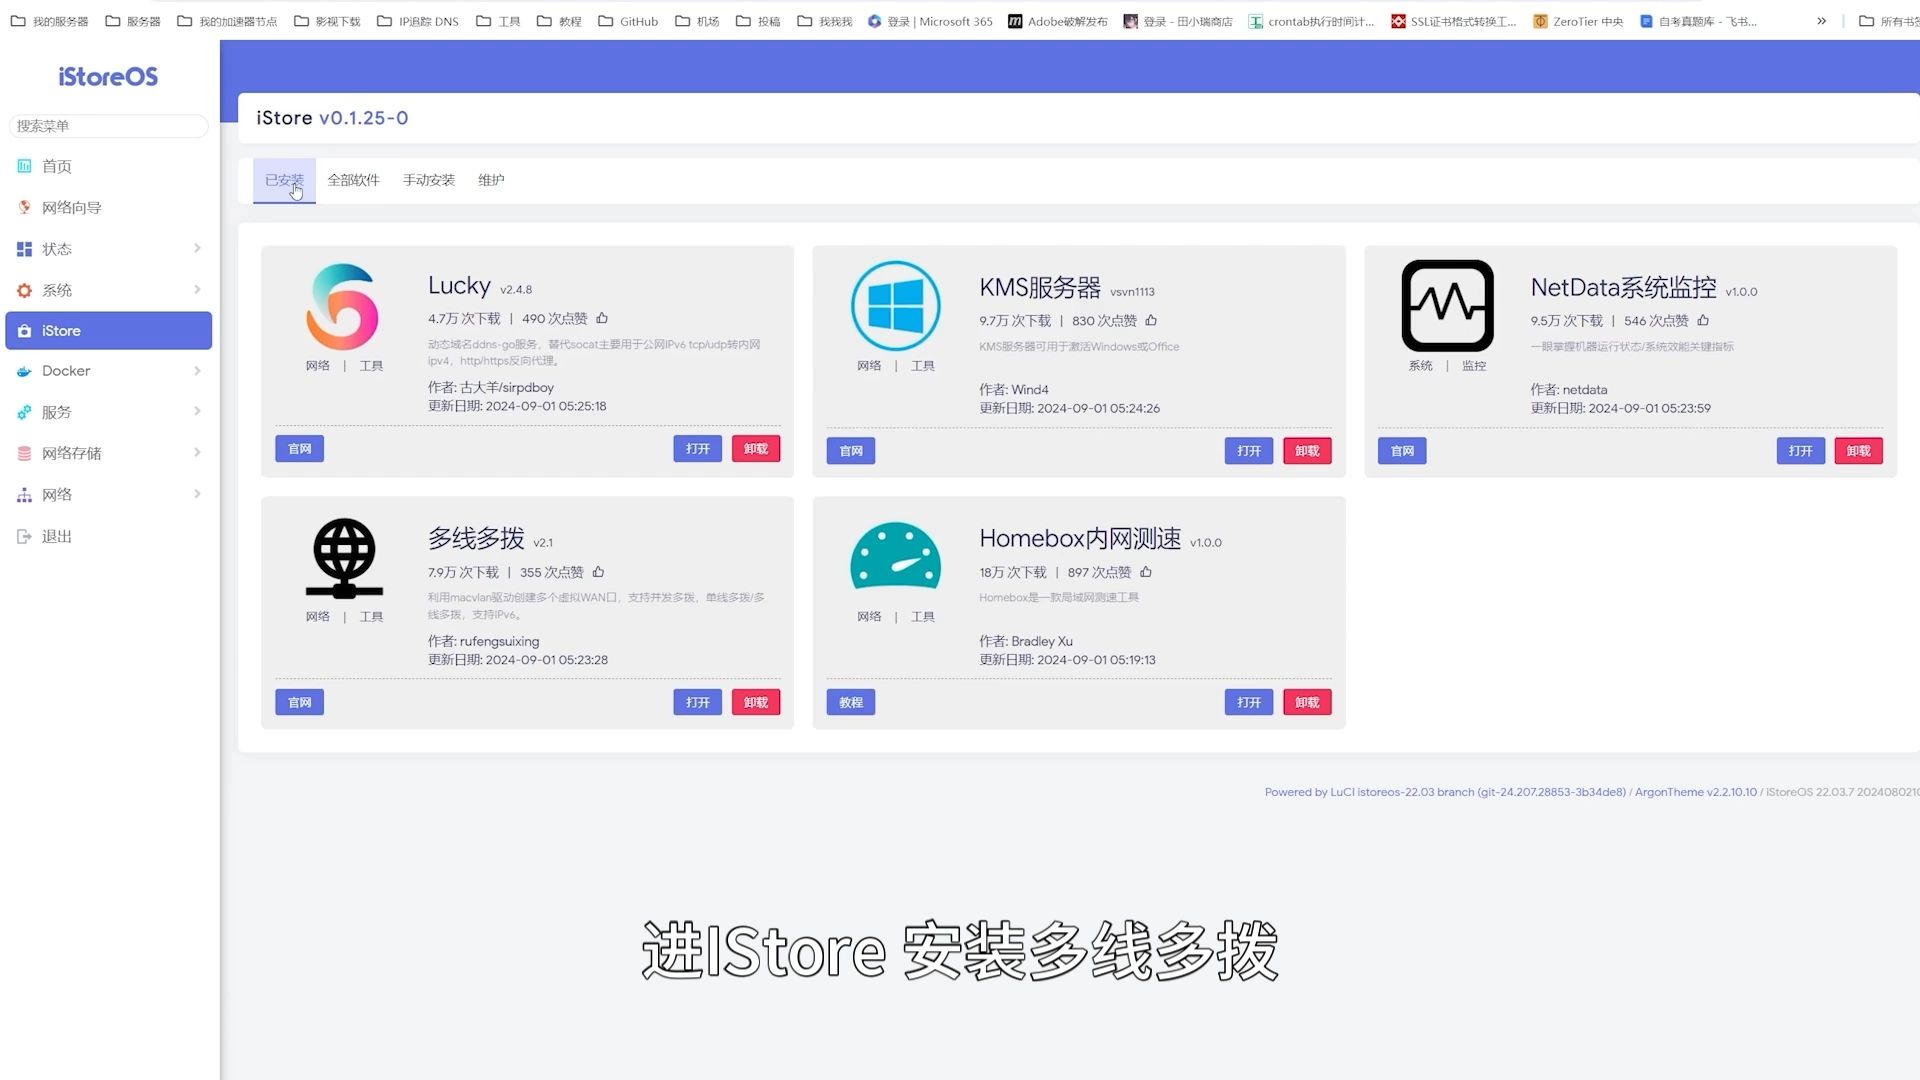Image resolution: width=1920 pixels, height=1080 pixels.
Task: Click the iStore bag icon in sidebar
Action: [24, 331]
